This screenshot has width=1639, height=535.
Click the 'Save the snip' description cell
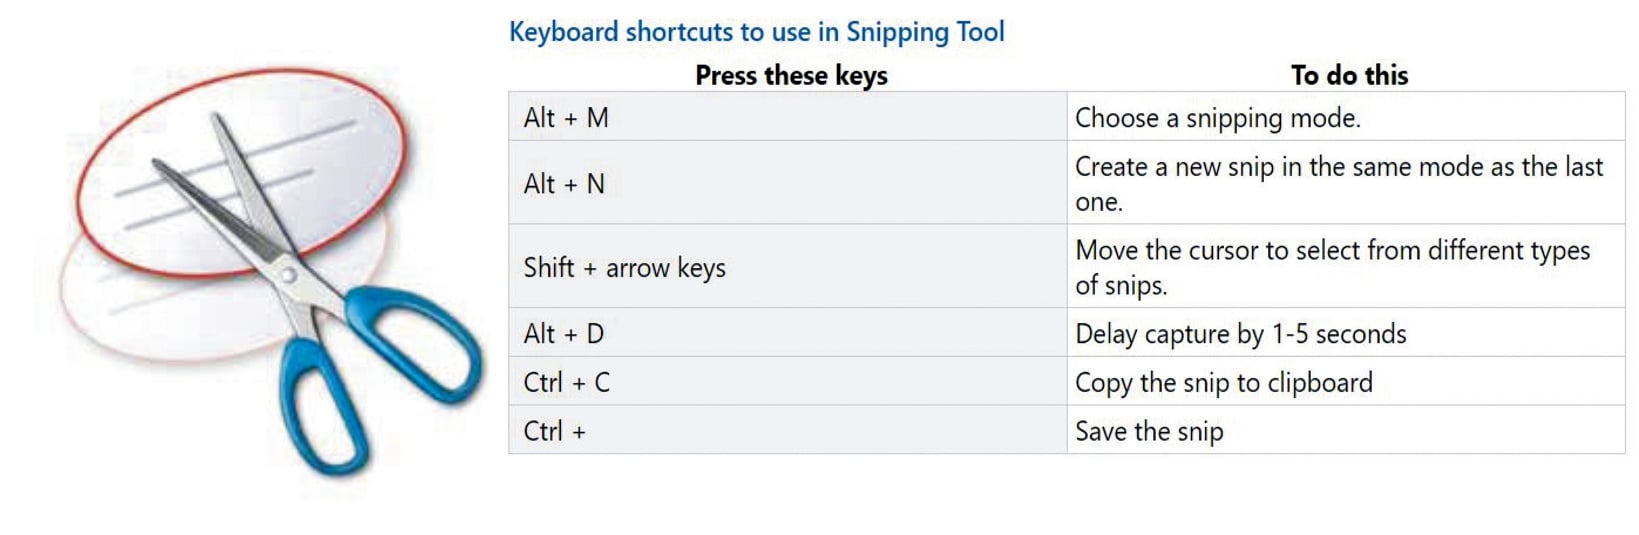pos(1149,432)
